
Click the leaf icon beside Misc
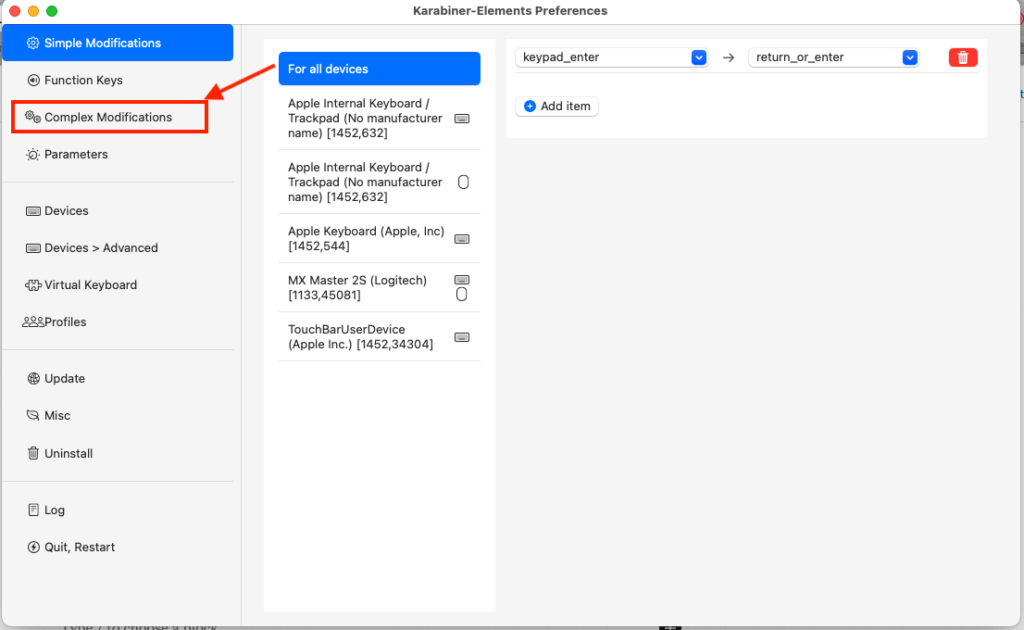click(x=33, y=416)
